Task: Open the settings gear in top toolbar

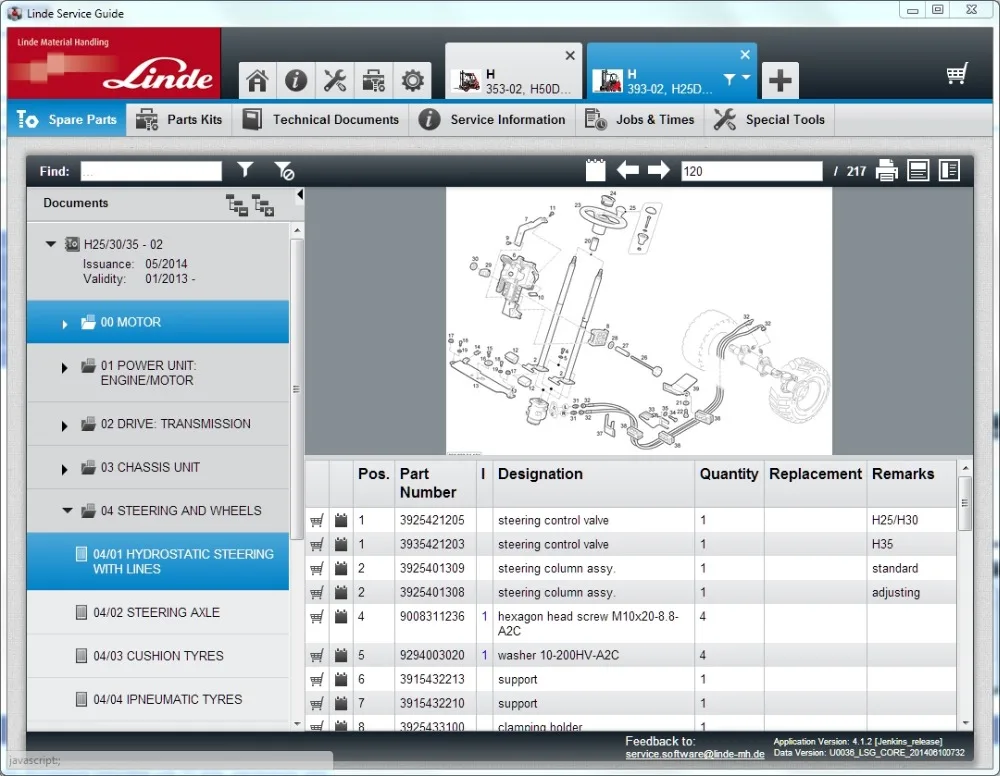Action: (412, 81)
